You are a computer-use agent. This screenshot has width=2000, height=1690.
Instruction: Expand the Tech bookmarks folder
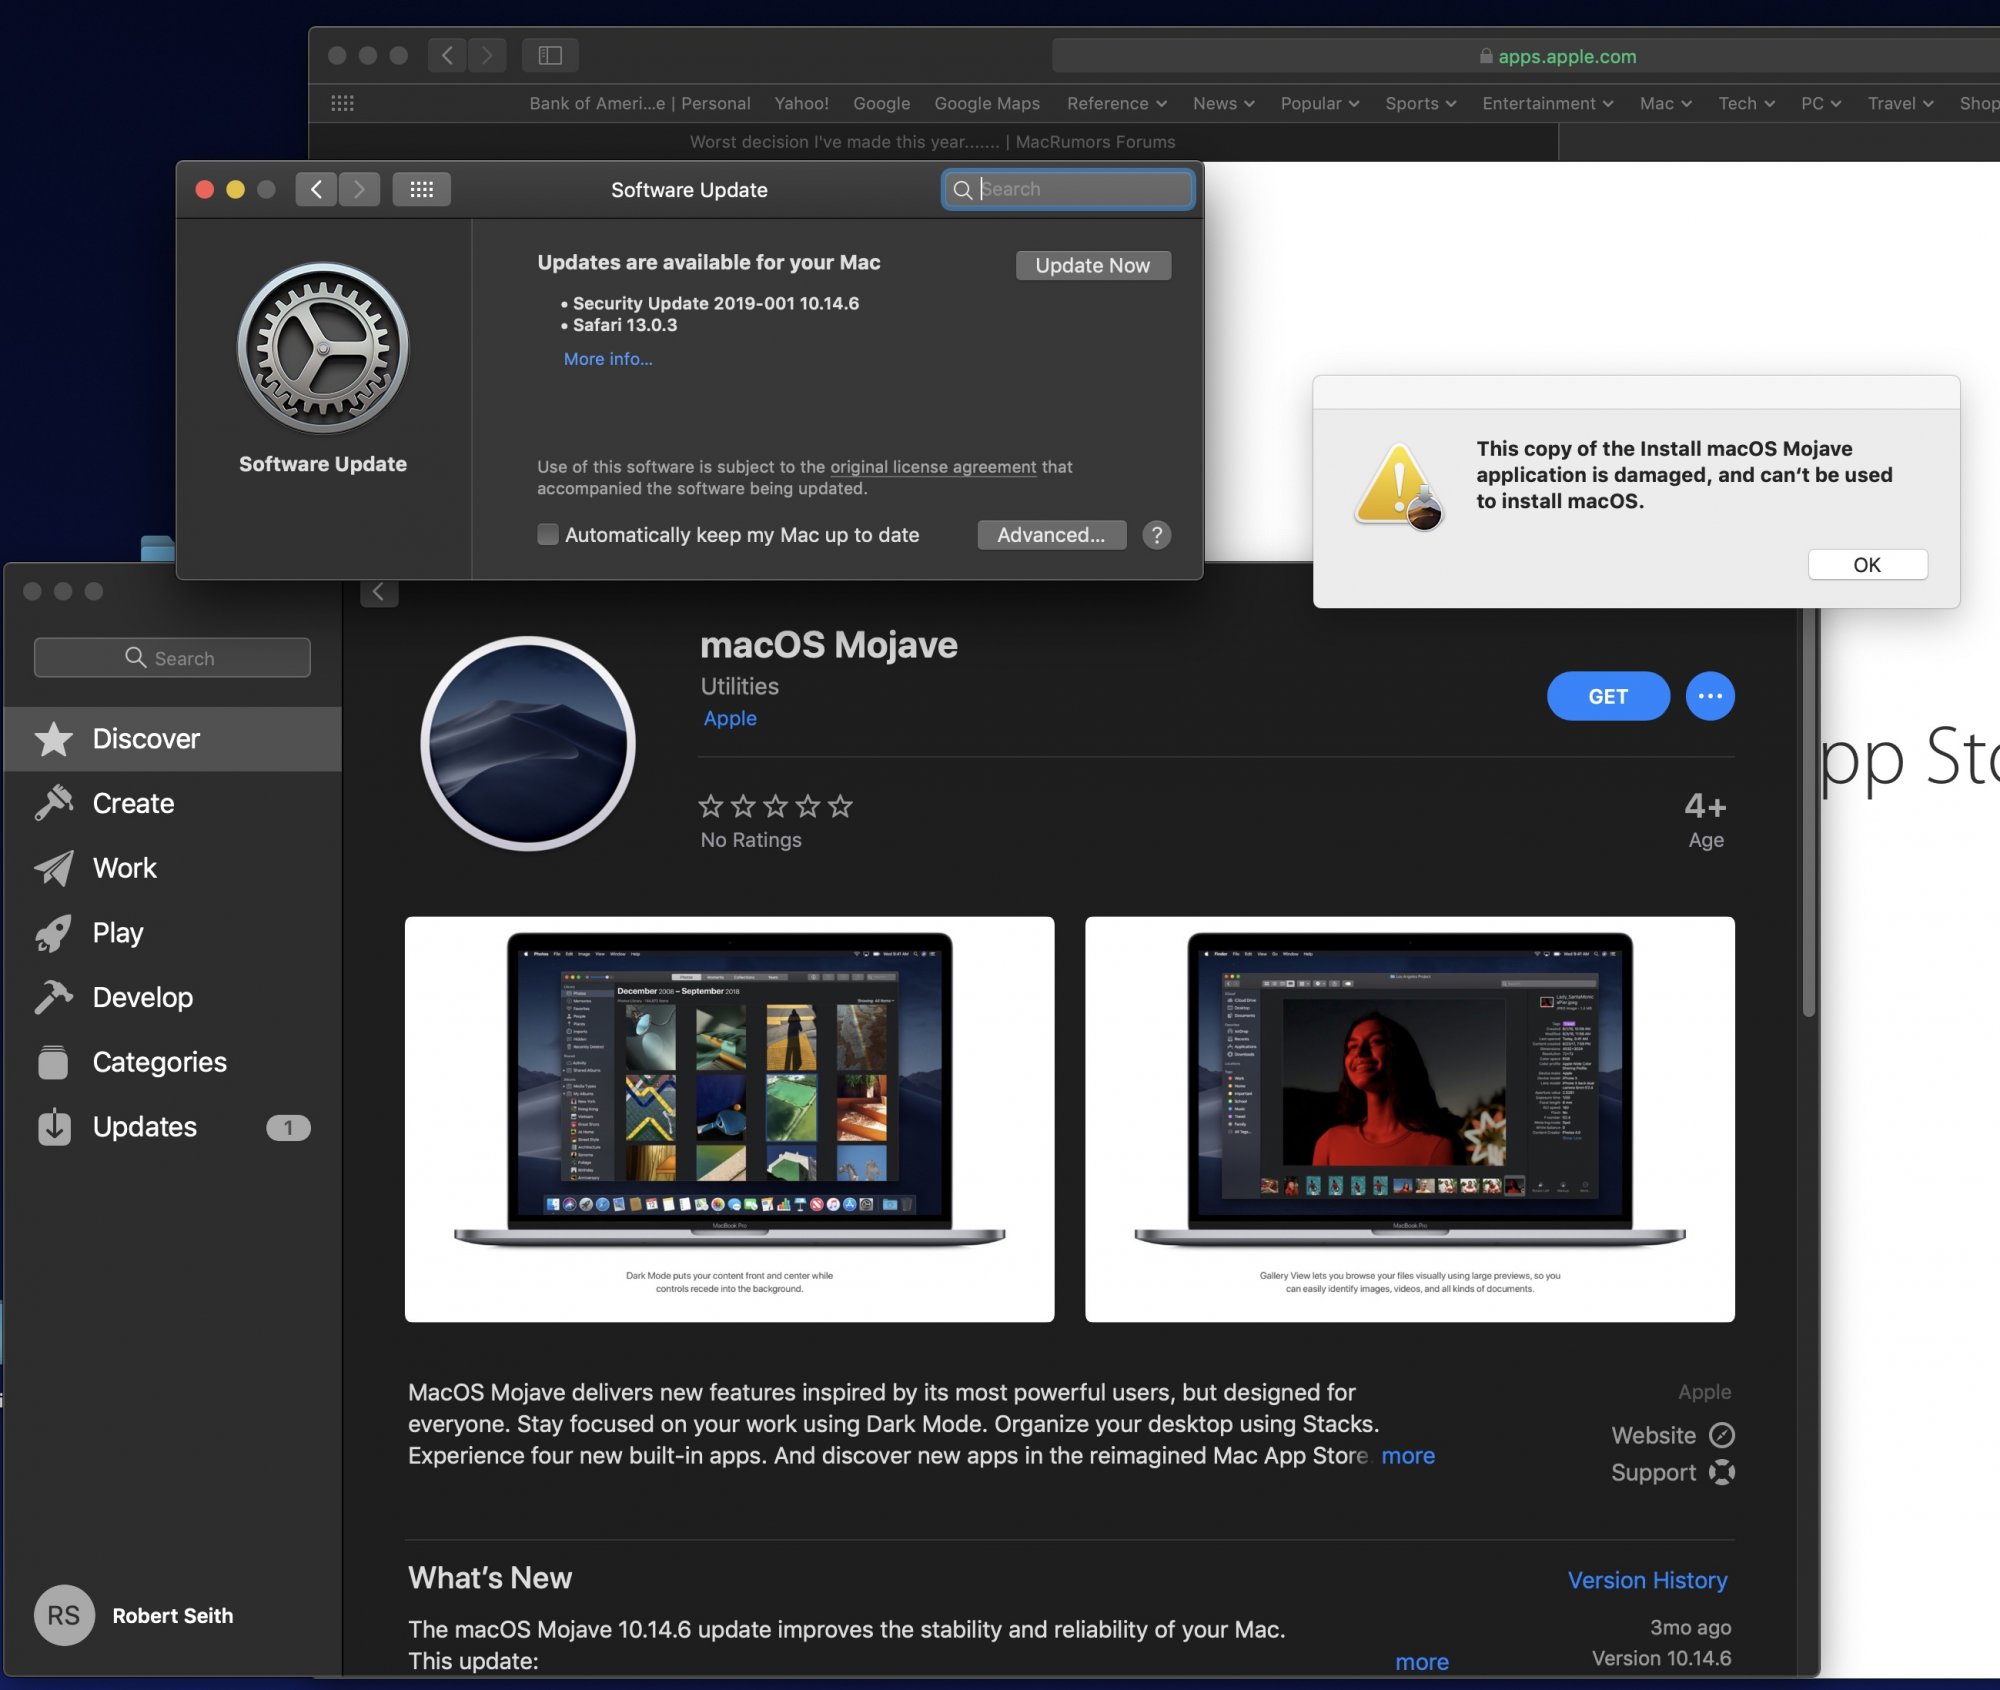point(1746,103)
